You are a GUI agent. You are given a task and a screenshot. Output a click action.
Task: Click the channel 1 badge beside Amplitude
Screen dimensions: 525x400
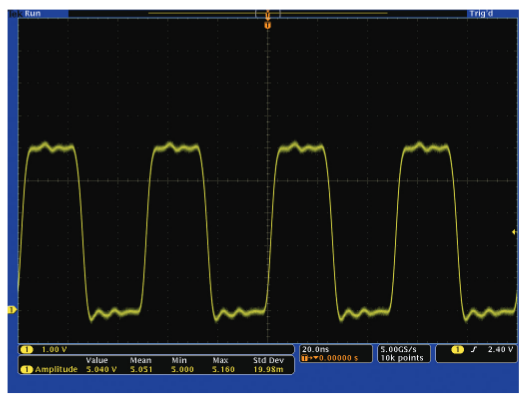tap(26, 369)
